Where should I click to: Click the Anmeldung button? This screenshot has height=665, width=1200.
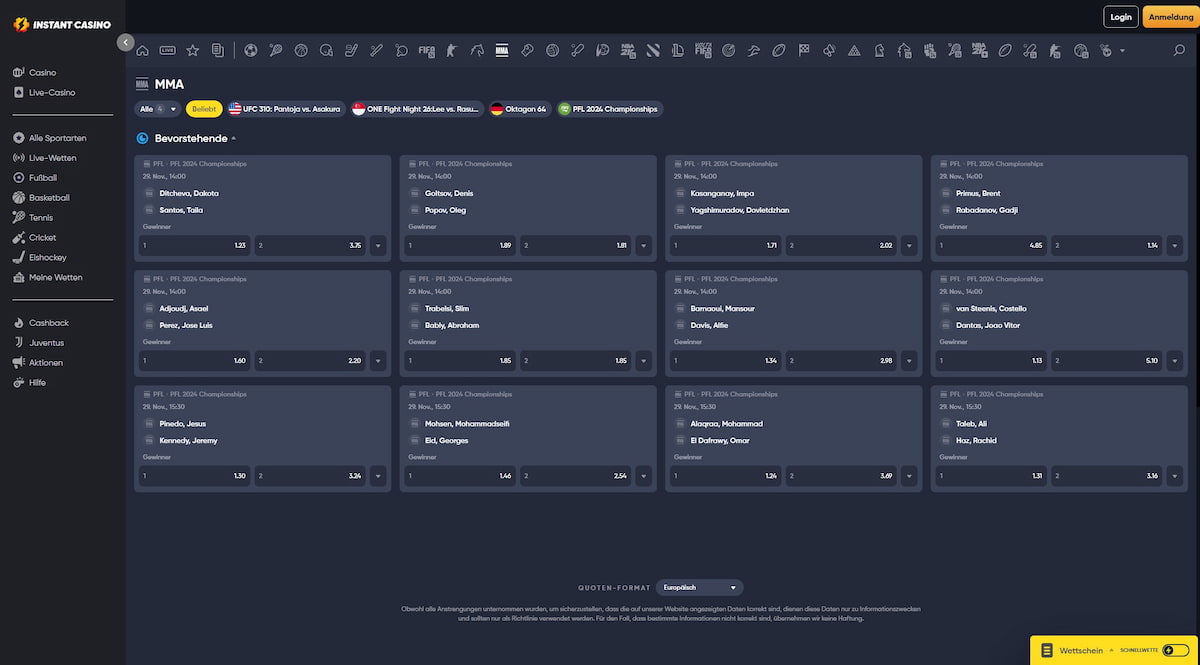pyautogui.click(x=1171, y=17)
